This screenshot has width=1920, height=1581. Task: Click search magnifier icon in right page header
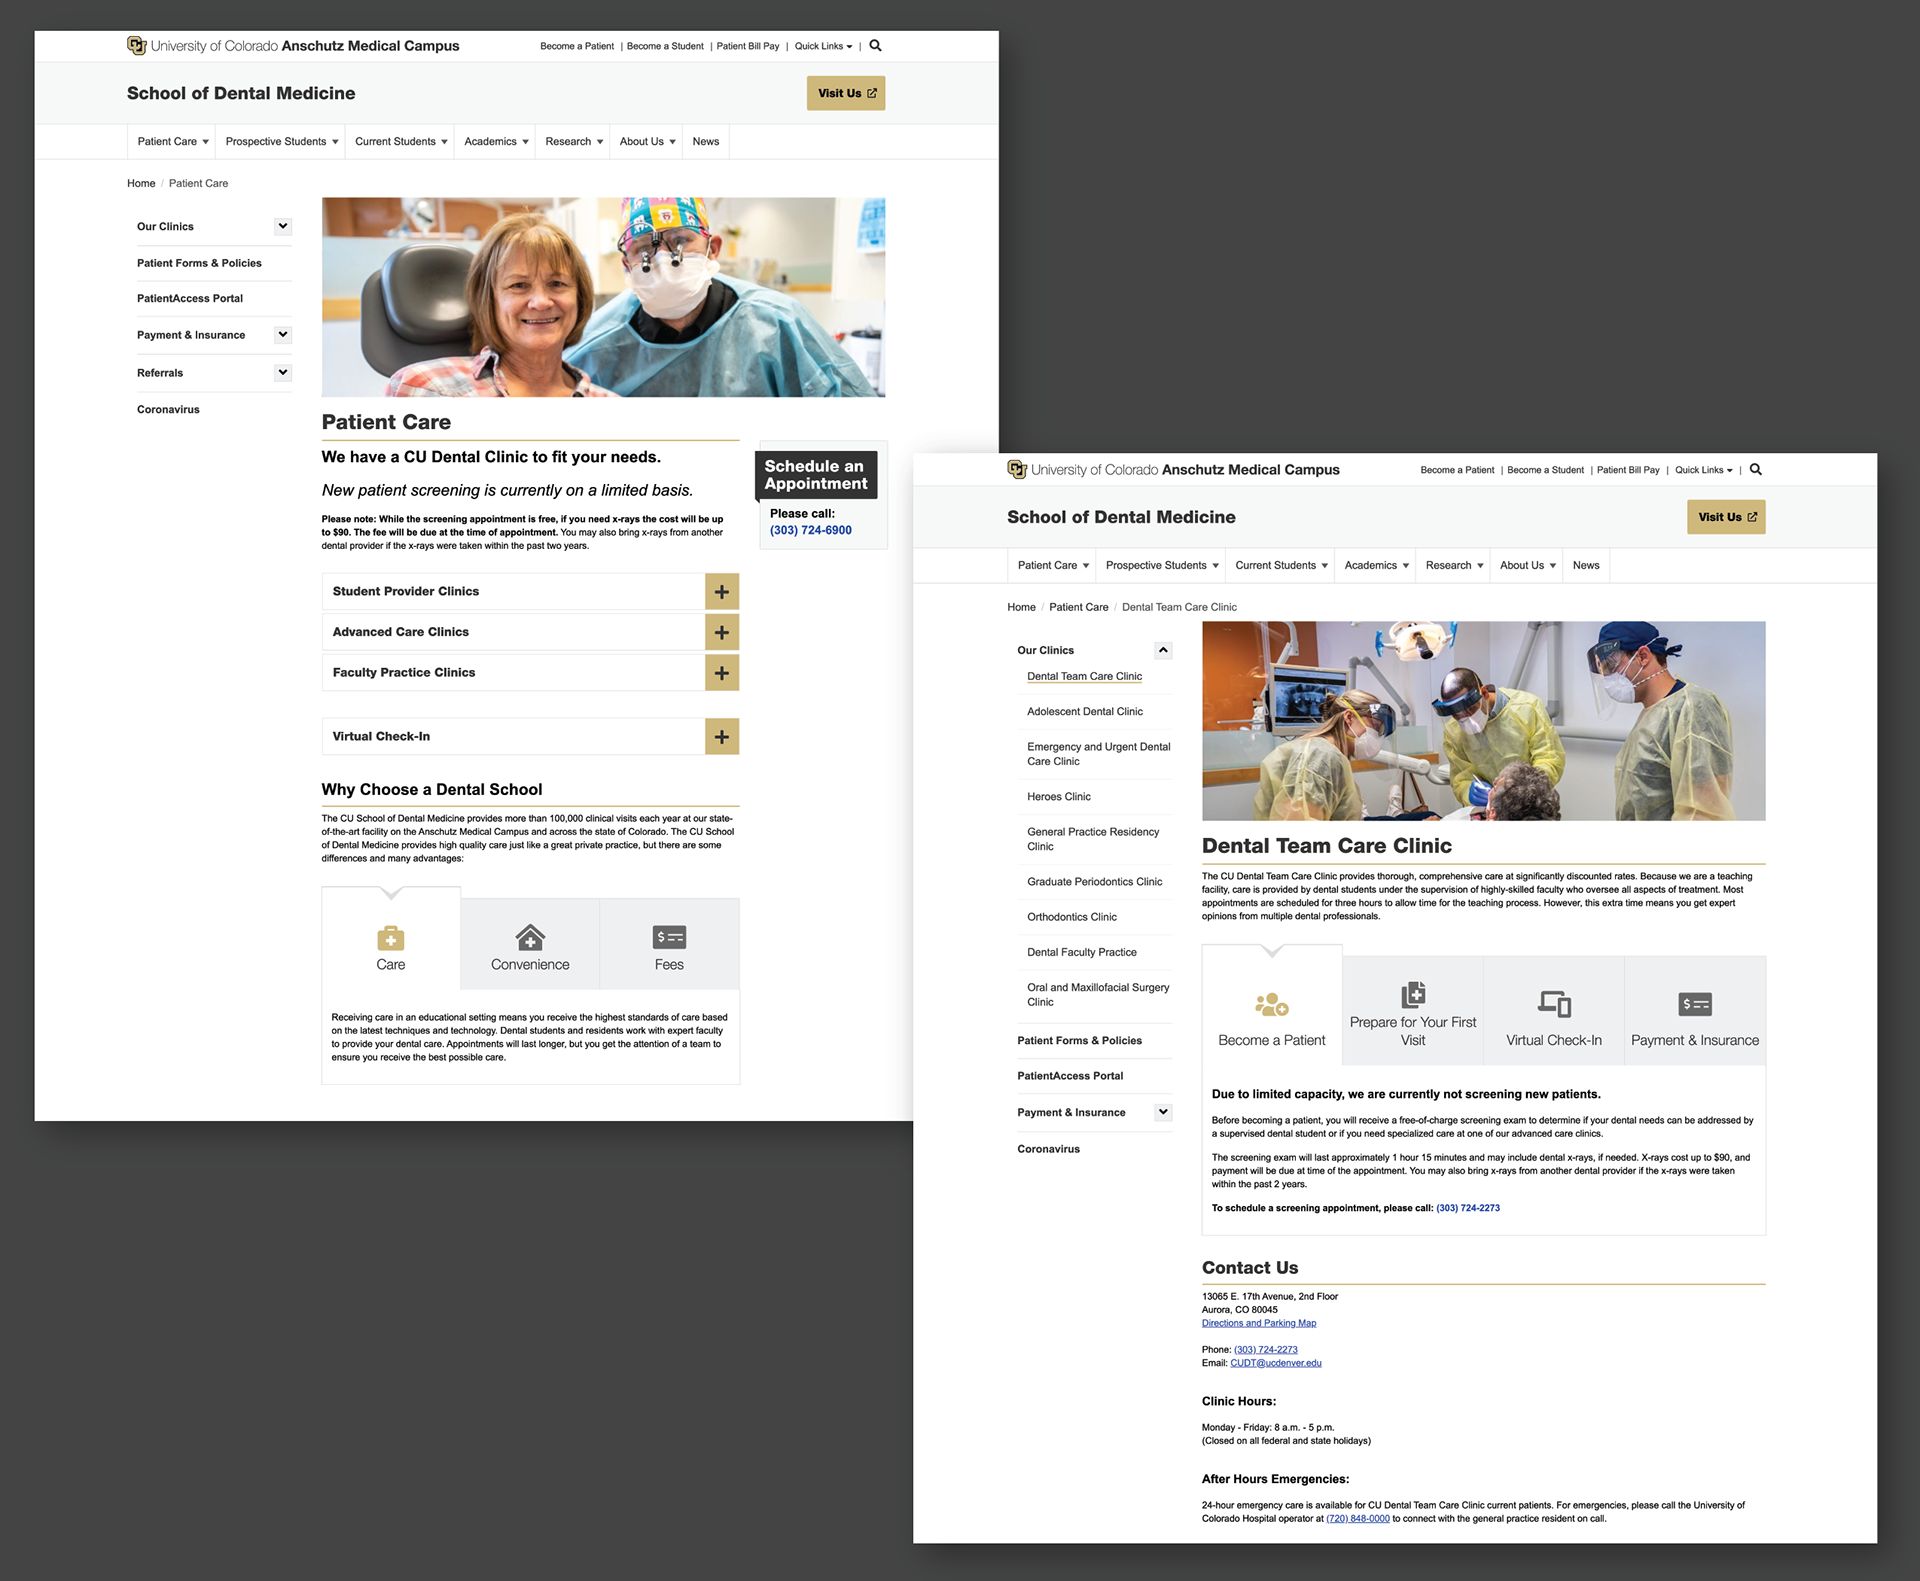tap(1755, 470)
